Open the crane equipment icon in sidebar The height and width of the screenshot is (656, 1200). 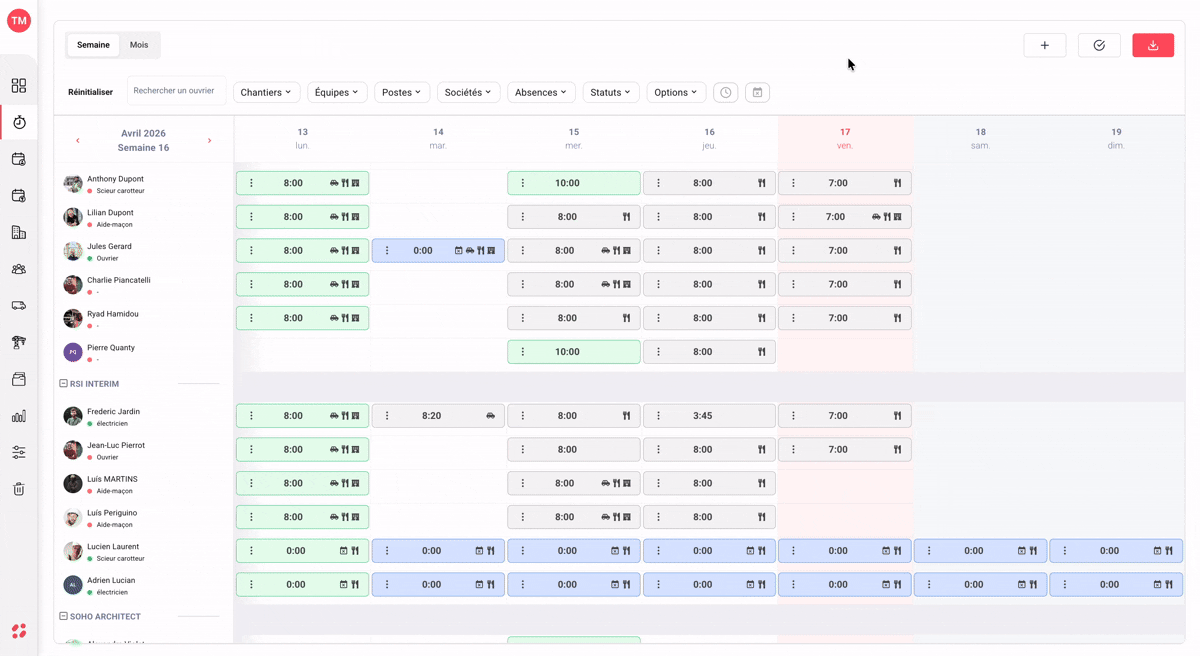[18, 342]
